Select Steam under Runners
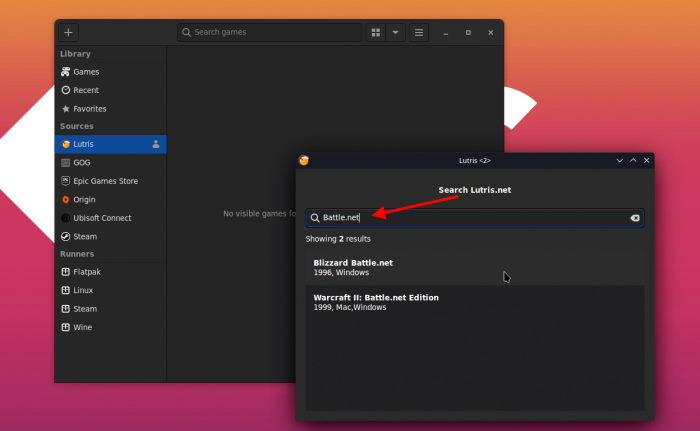The height and width of the screenshot is (431, 700). coord(111,309)
